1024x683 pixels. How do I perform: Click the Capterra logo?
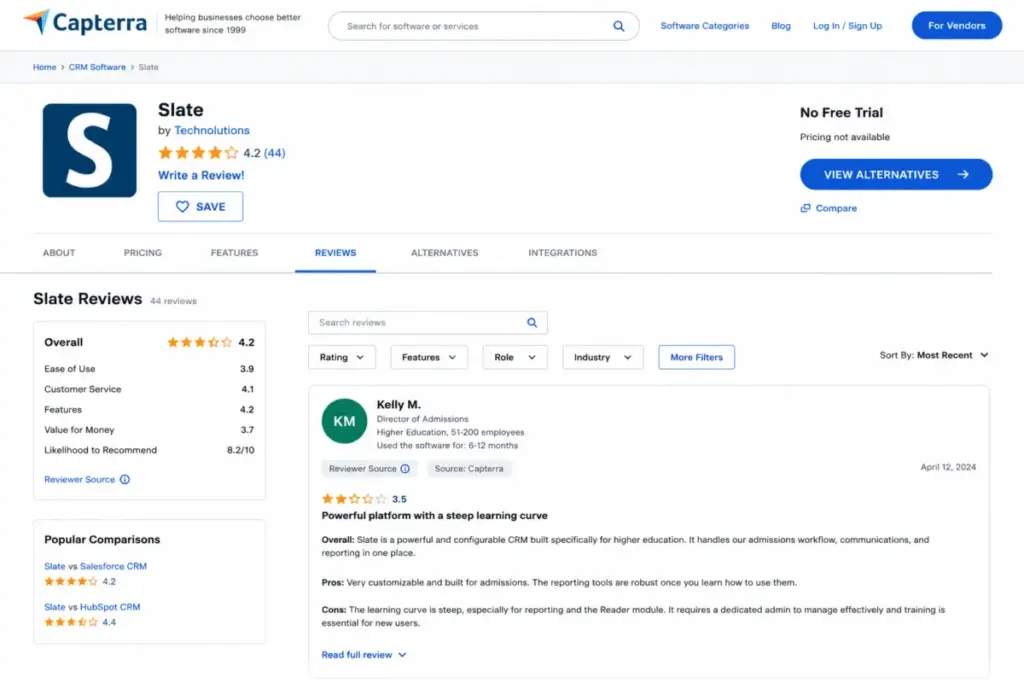[85, 23]
